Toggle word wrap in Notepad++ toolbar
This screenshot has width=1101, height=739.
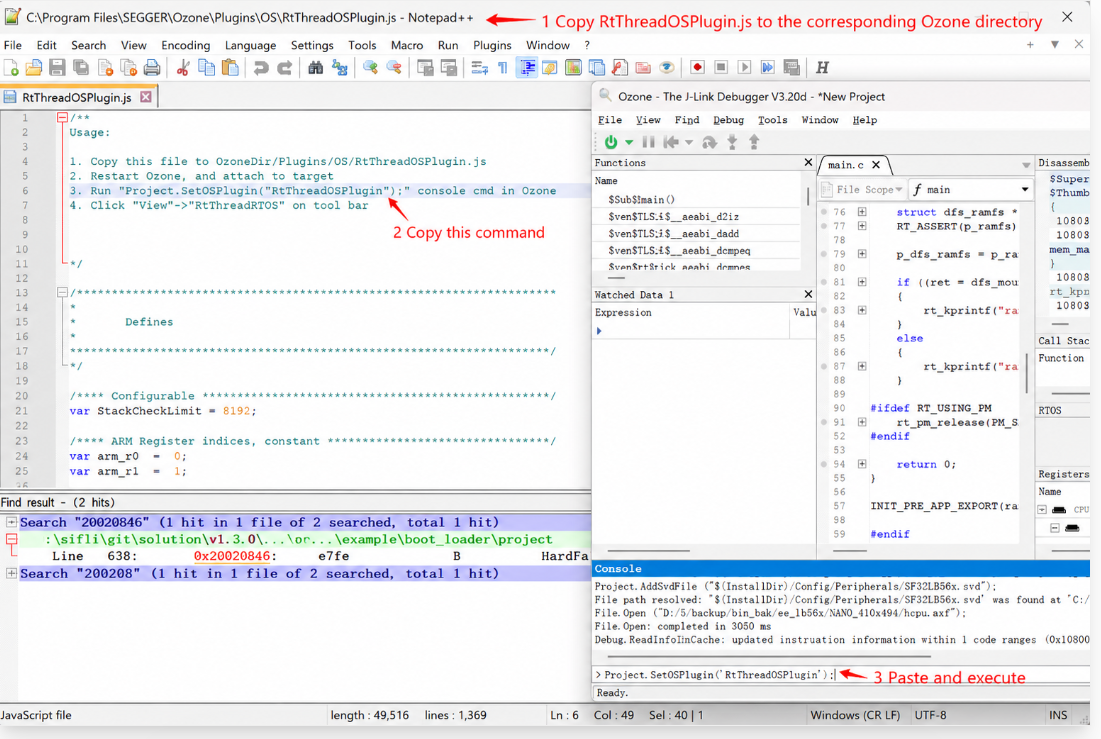tap(480, 67)
